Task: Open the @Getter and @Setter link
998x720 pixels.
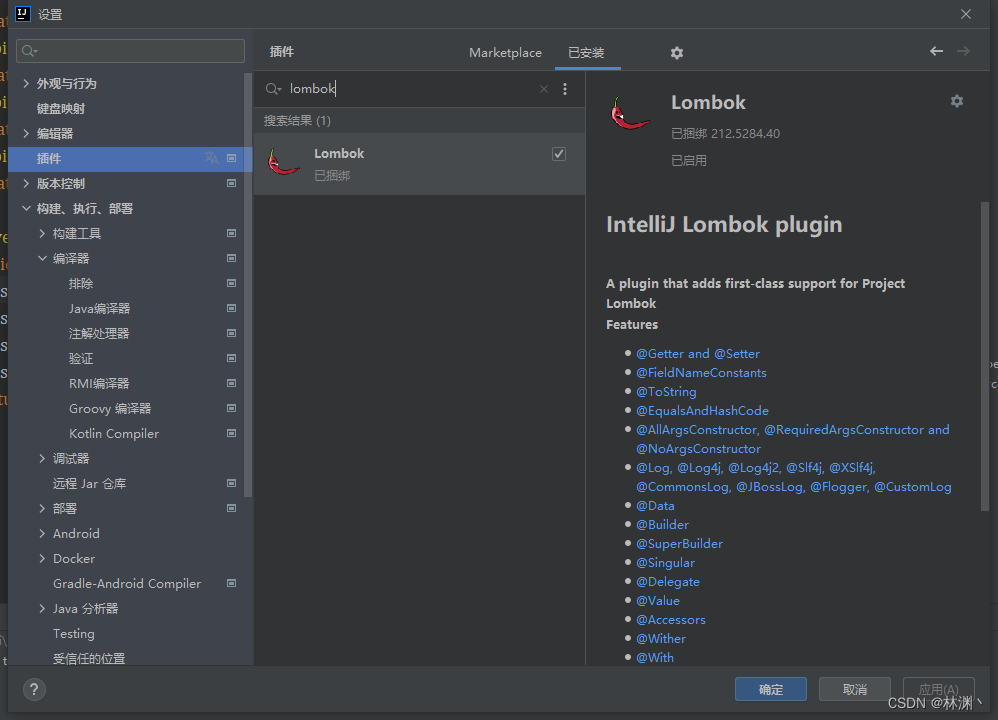Action: click(x=698, y=353)
